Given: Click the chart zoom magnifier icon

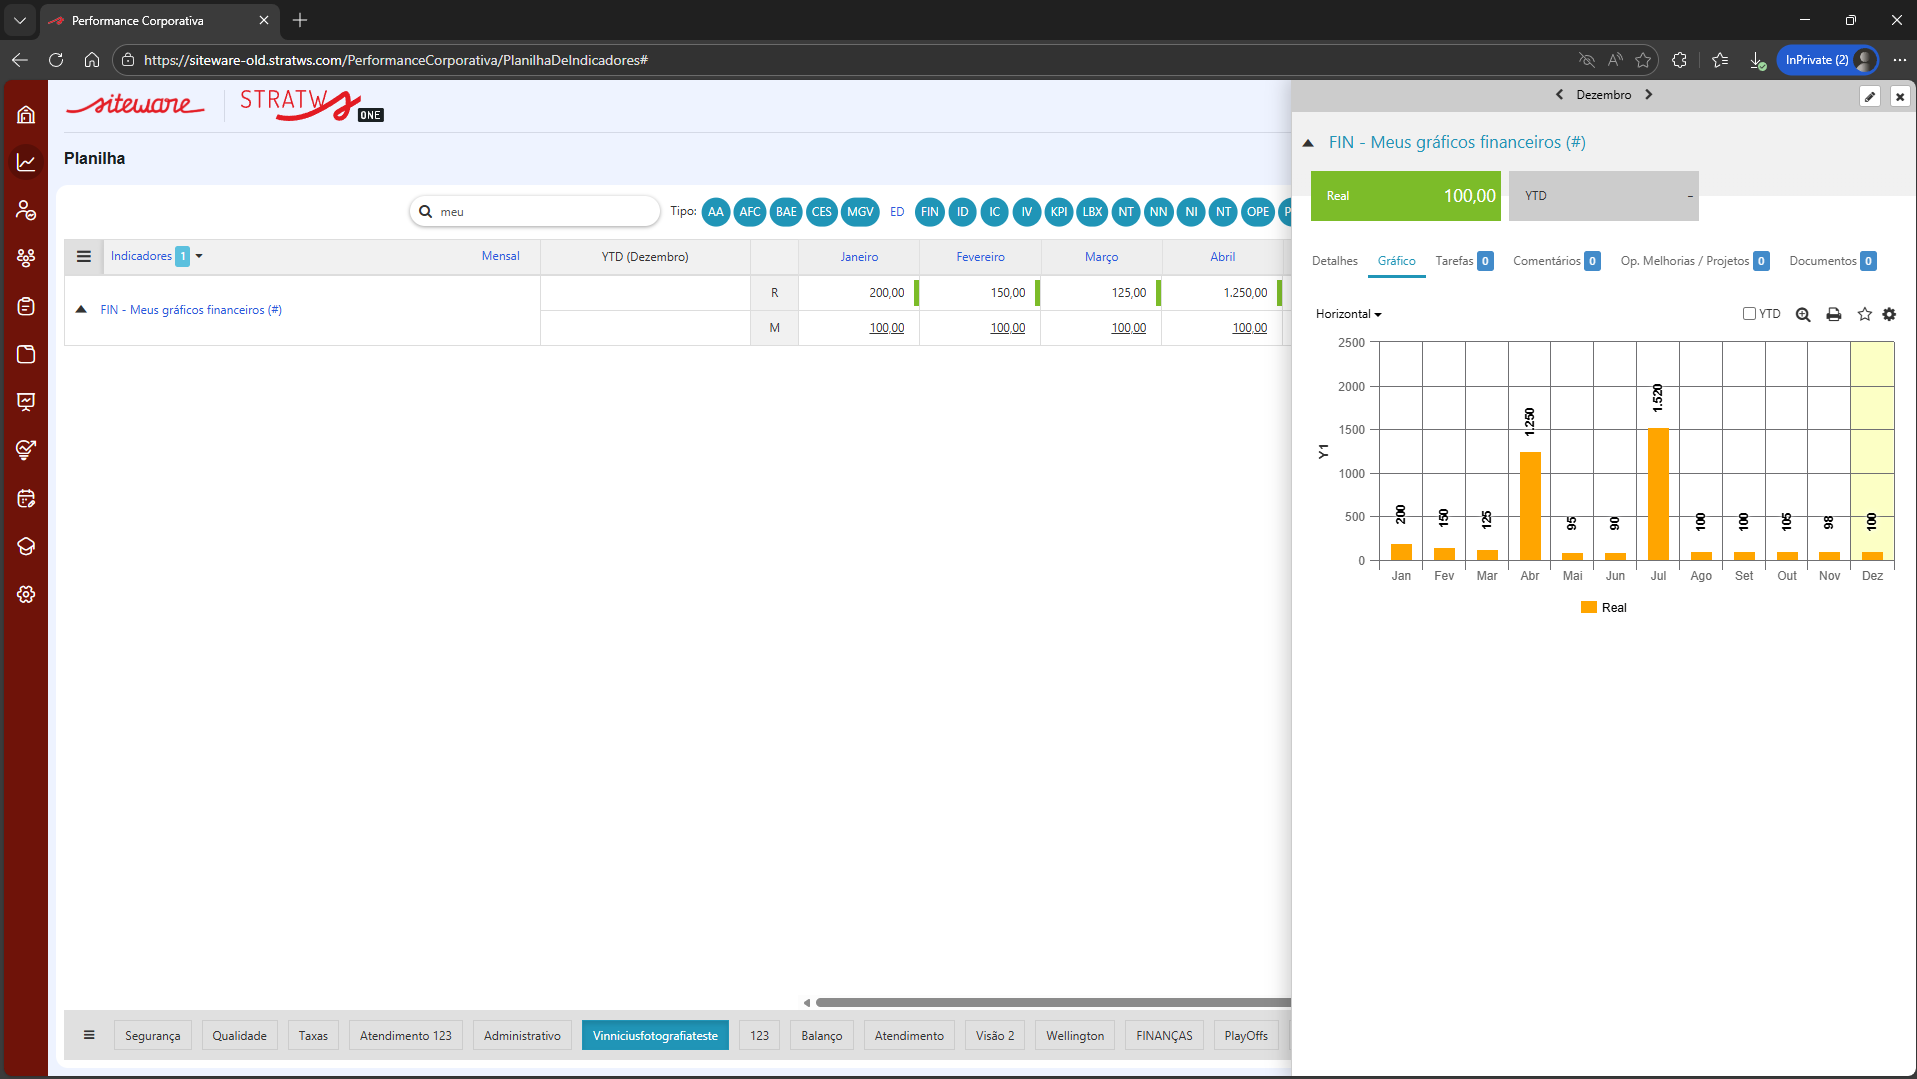Looking at the screenshot, I should point(1803,314).
